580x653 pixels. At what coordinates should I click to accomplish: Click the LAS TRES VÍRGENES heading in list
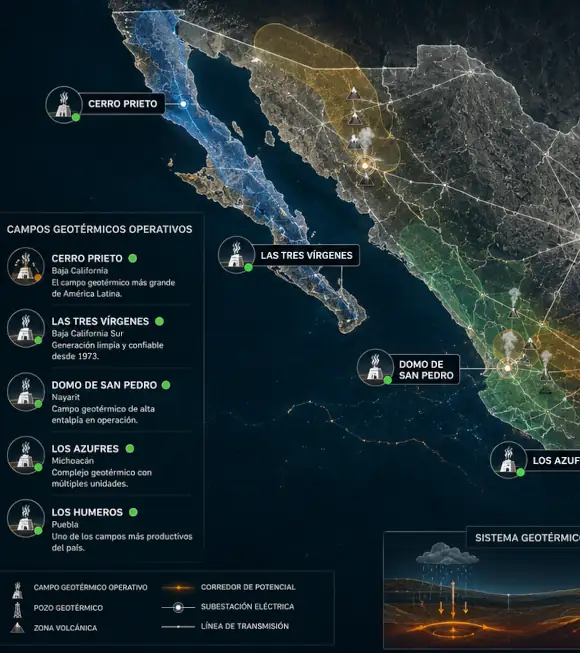(100, 321)
